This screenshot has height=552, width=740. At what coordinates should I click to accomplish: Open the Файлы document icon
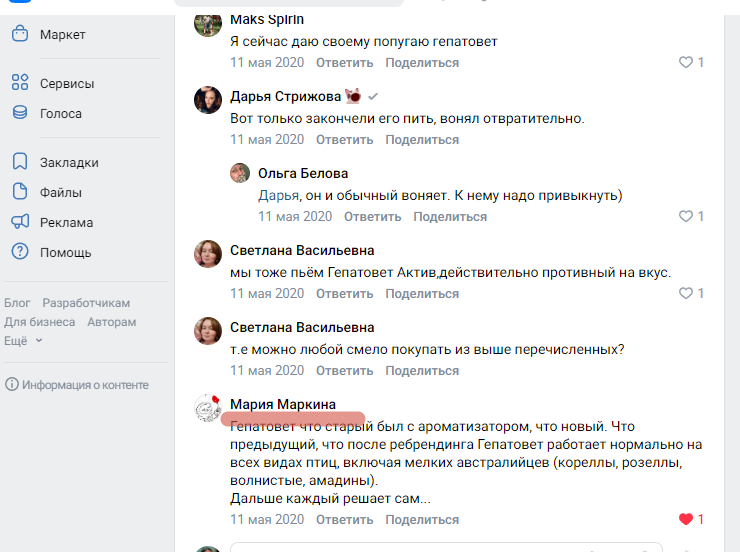point(20,192)
